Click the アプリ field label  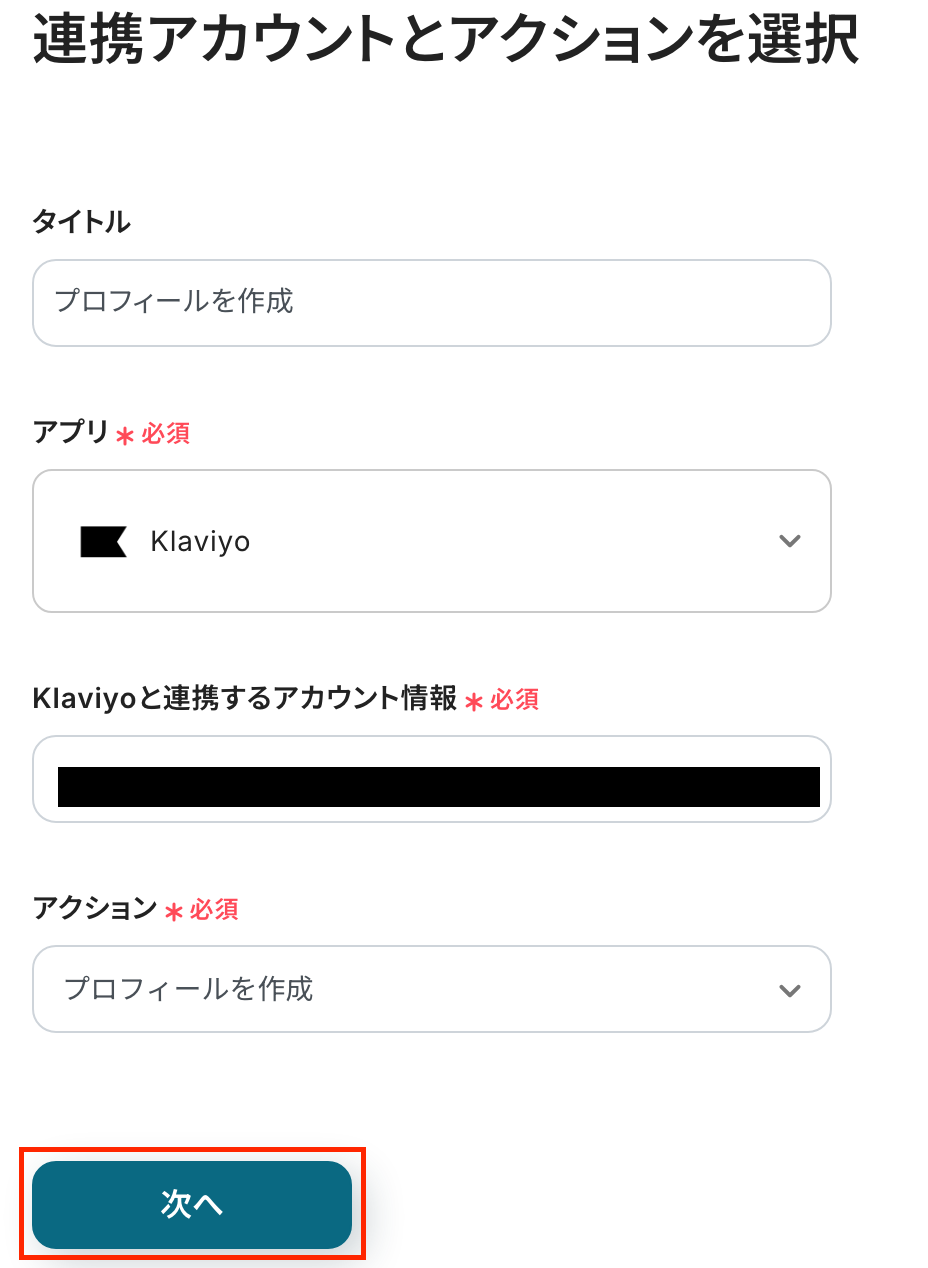(x=70, y=433)
